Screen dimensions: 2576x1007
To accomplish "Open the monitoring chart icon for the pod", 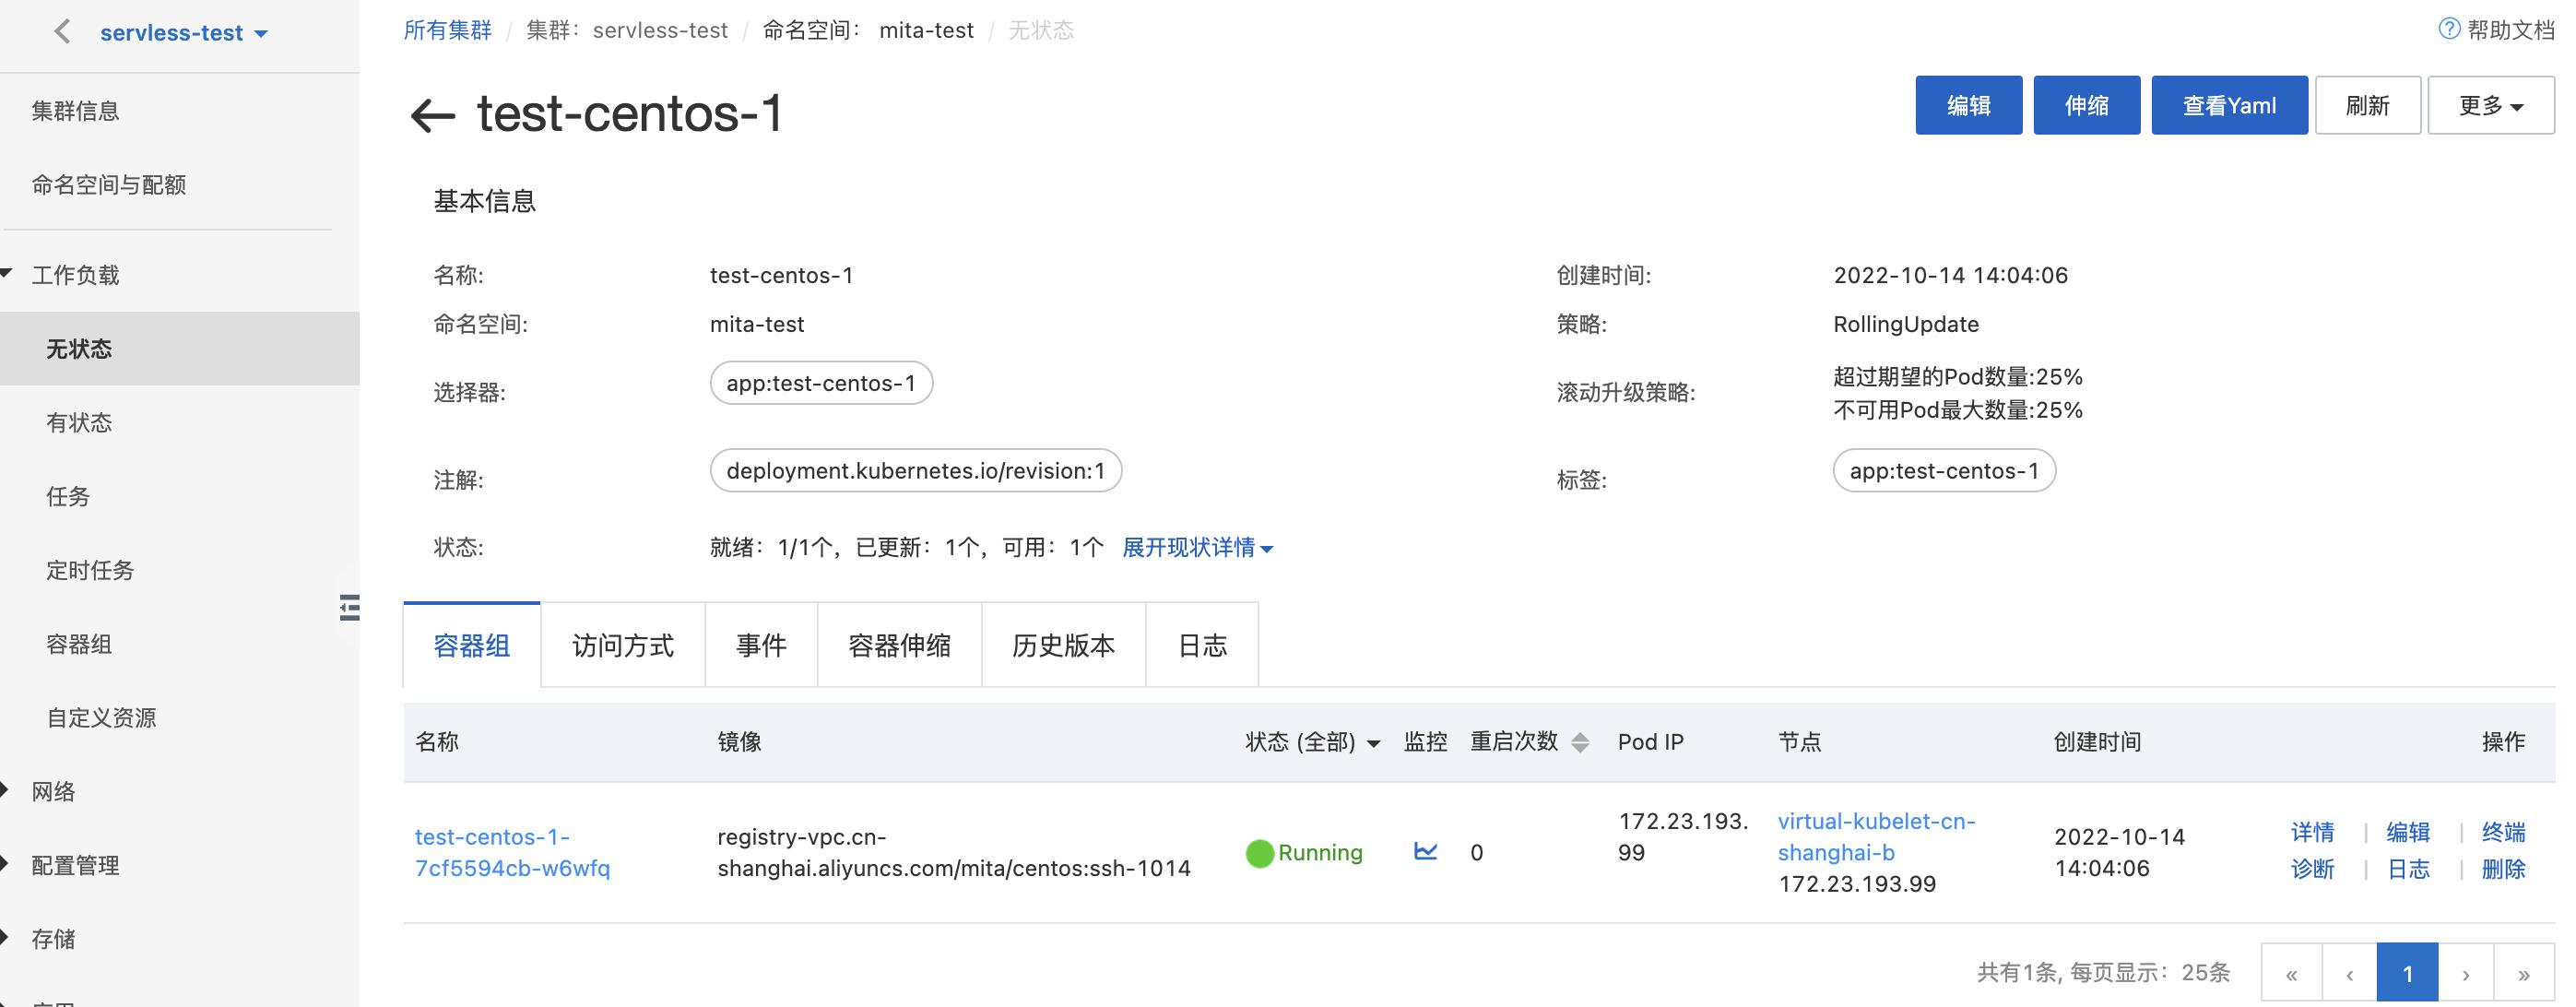I will (1425, 851).
